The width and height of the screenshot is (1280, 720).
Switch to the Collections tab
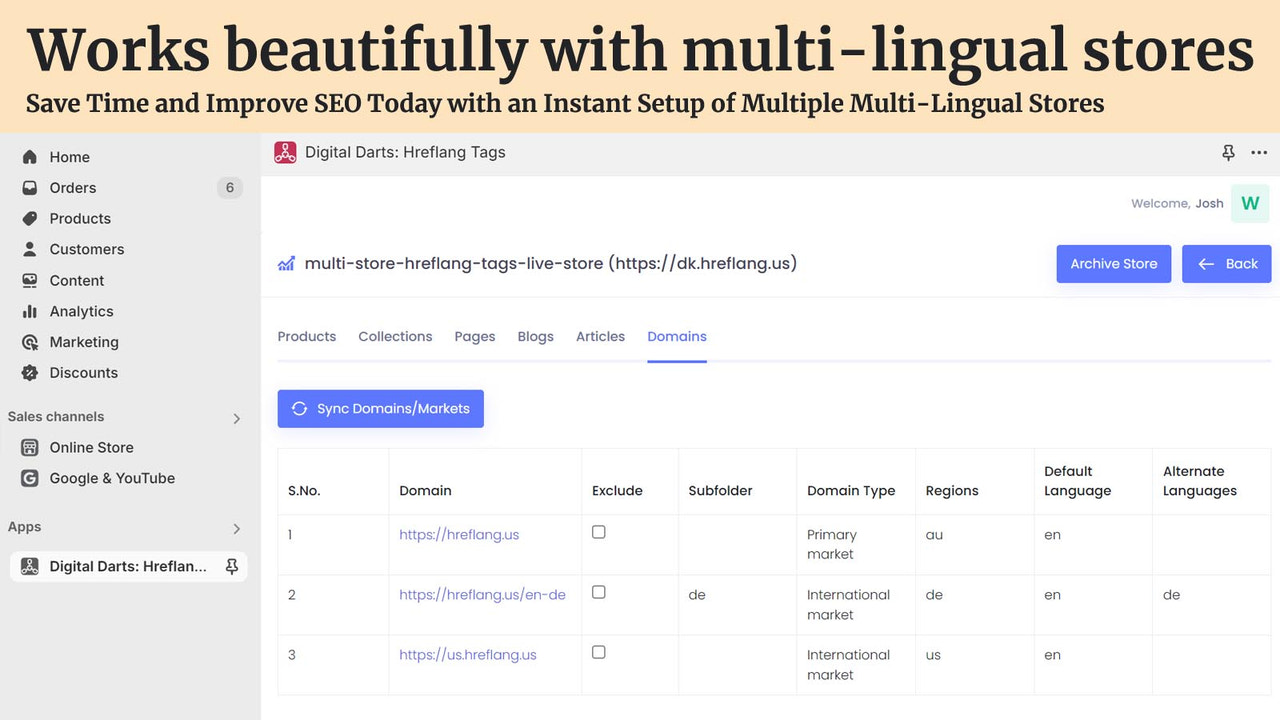click(x=395, y=336)
